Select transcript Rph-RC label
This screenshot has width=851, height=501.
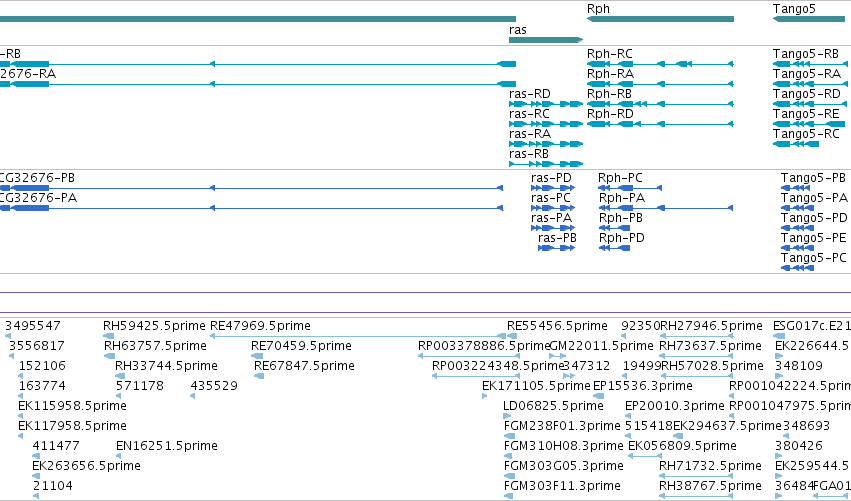609,54
